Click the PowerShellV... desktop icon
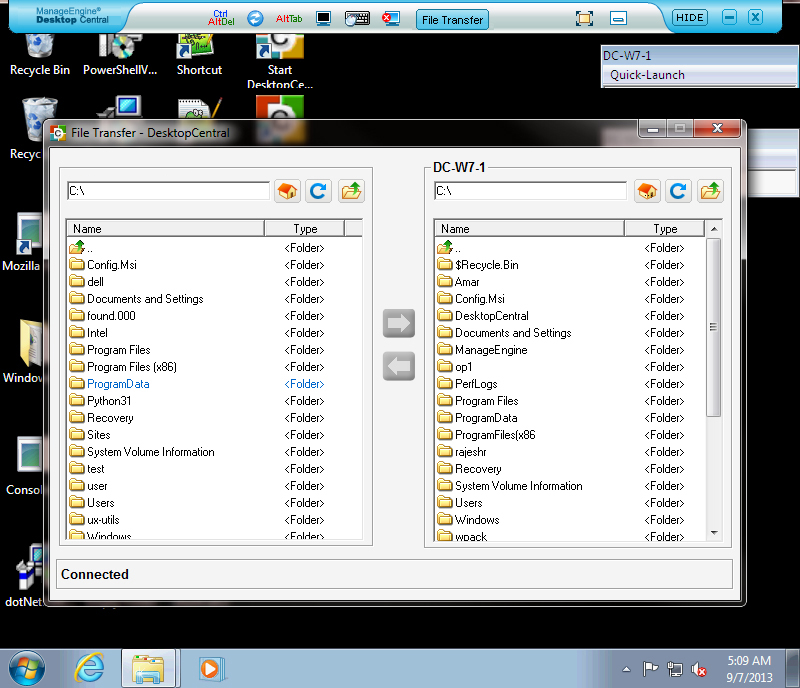The image size is (800, 688). point(120,55)
